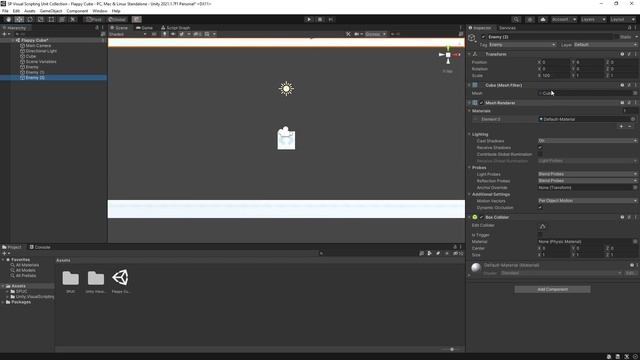Select the Rect transform tool
Screen dimensions: 640x360
[51, 19]
